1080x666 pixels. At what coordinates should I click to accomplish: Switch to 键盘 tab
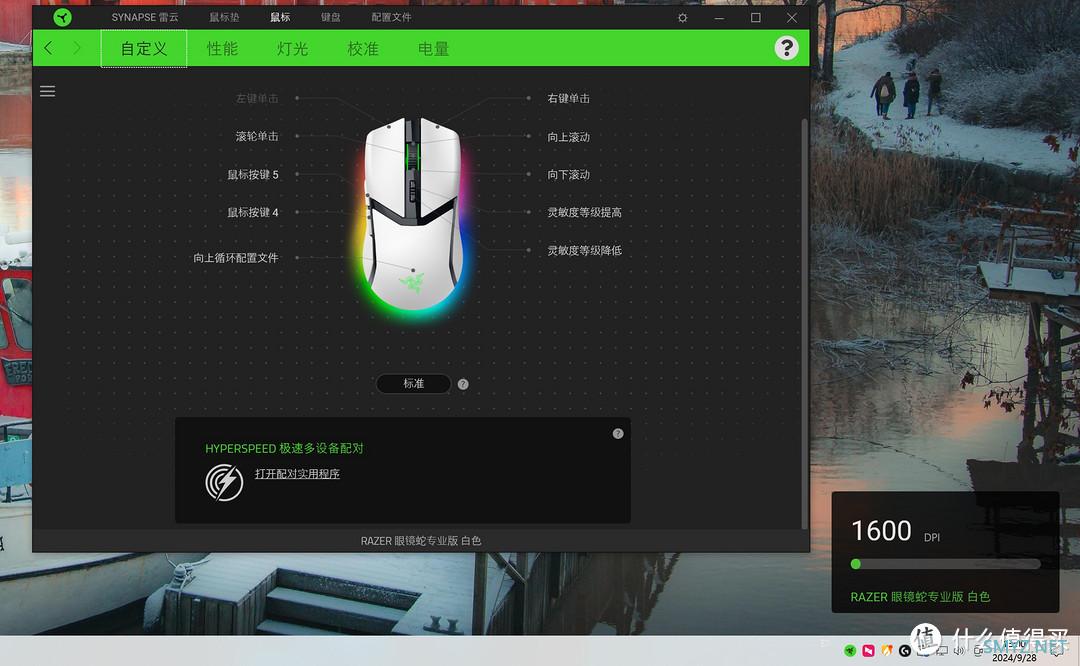click(x=331, y=17)
